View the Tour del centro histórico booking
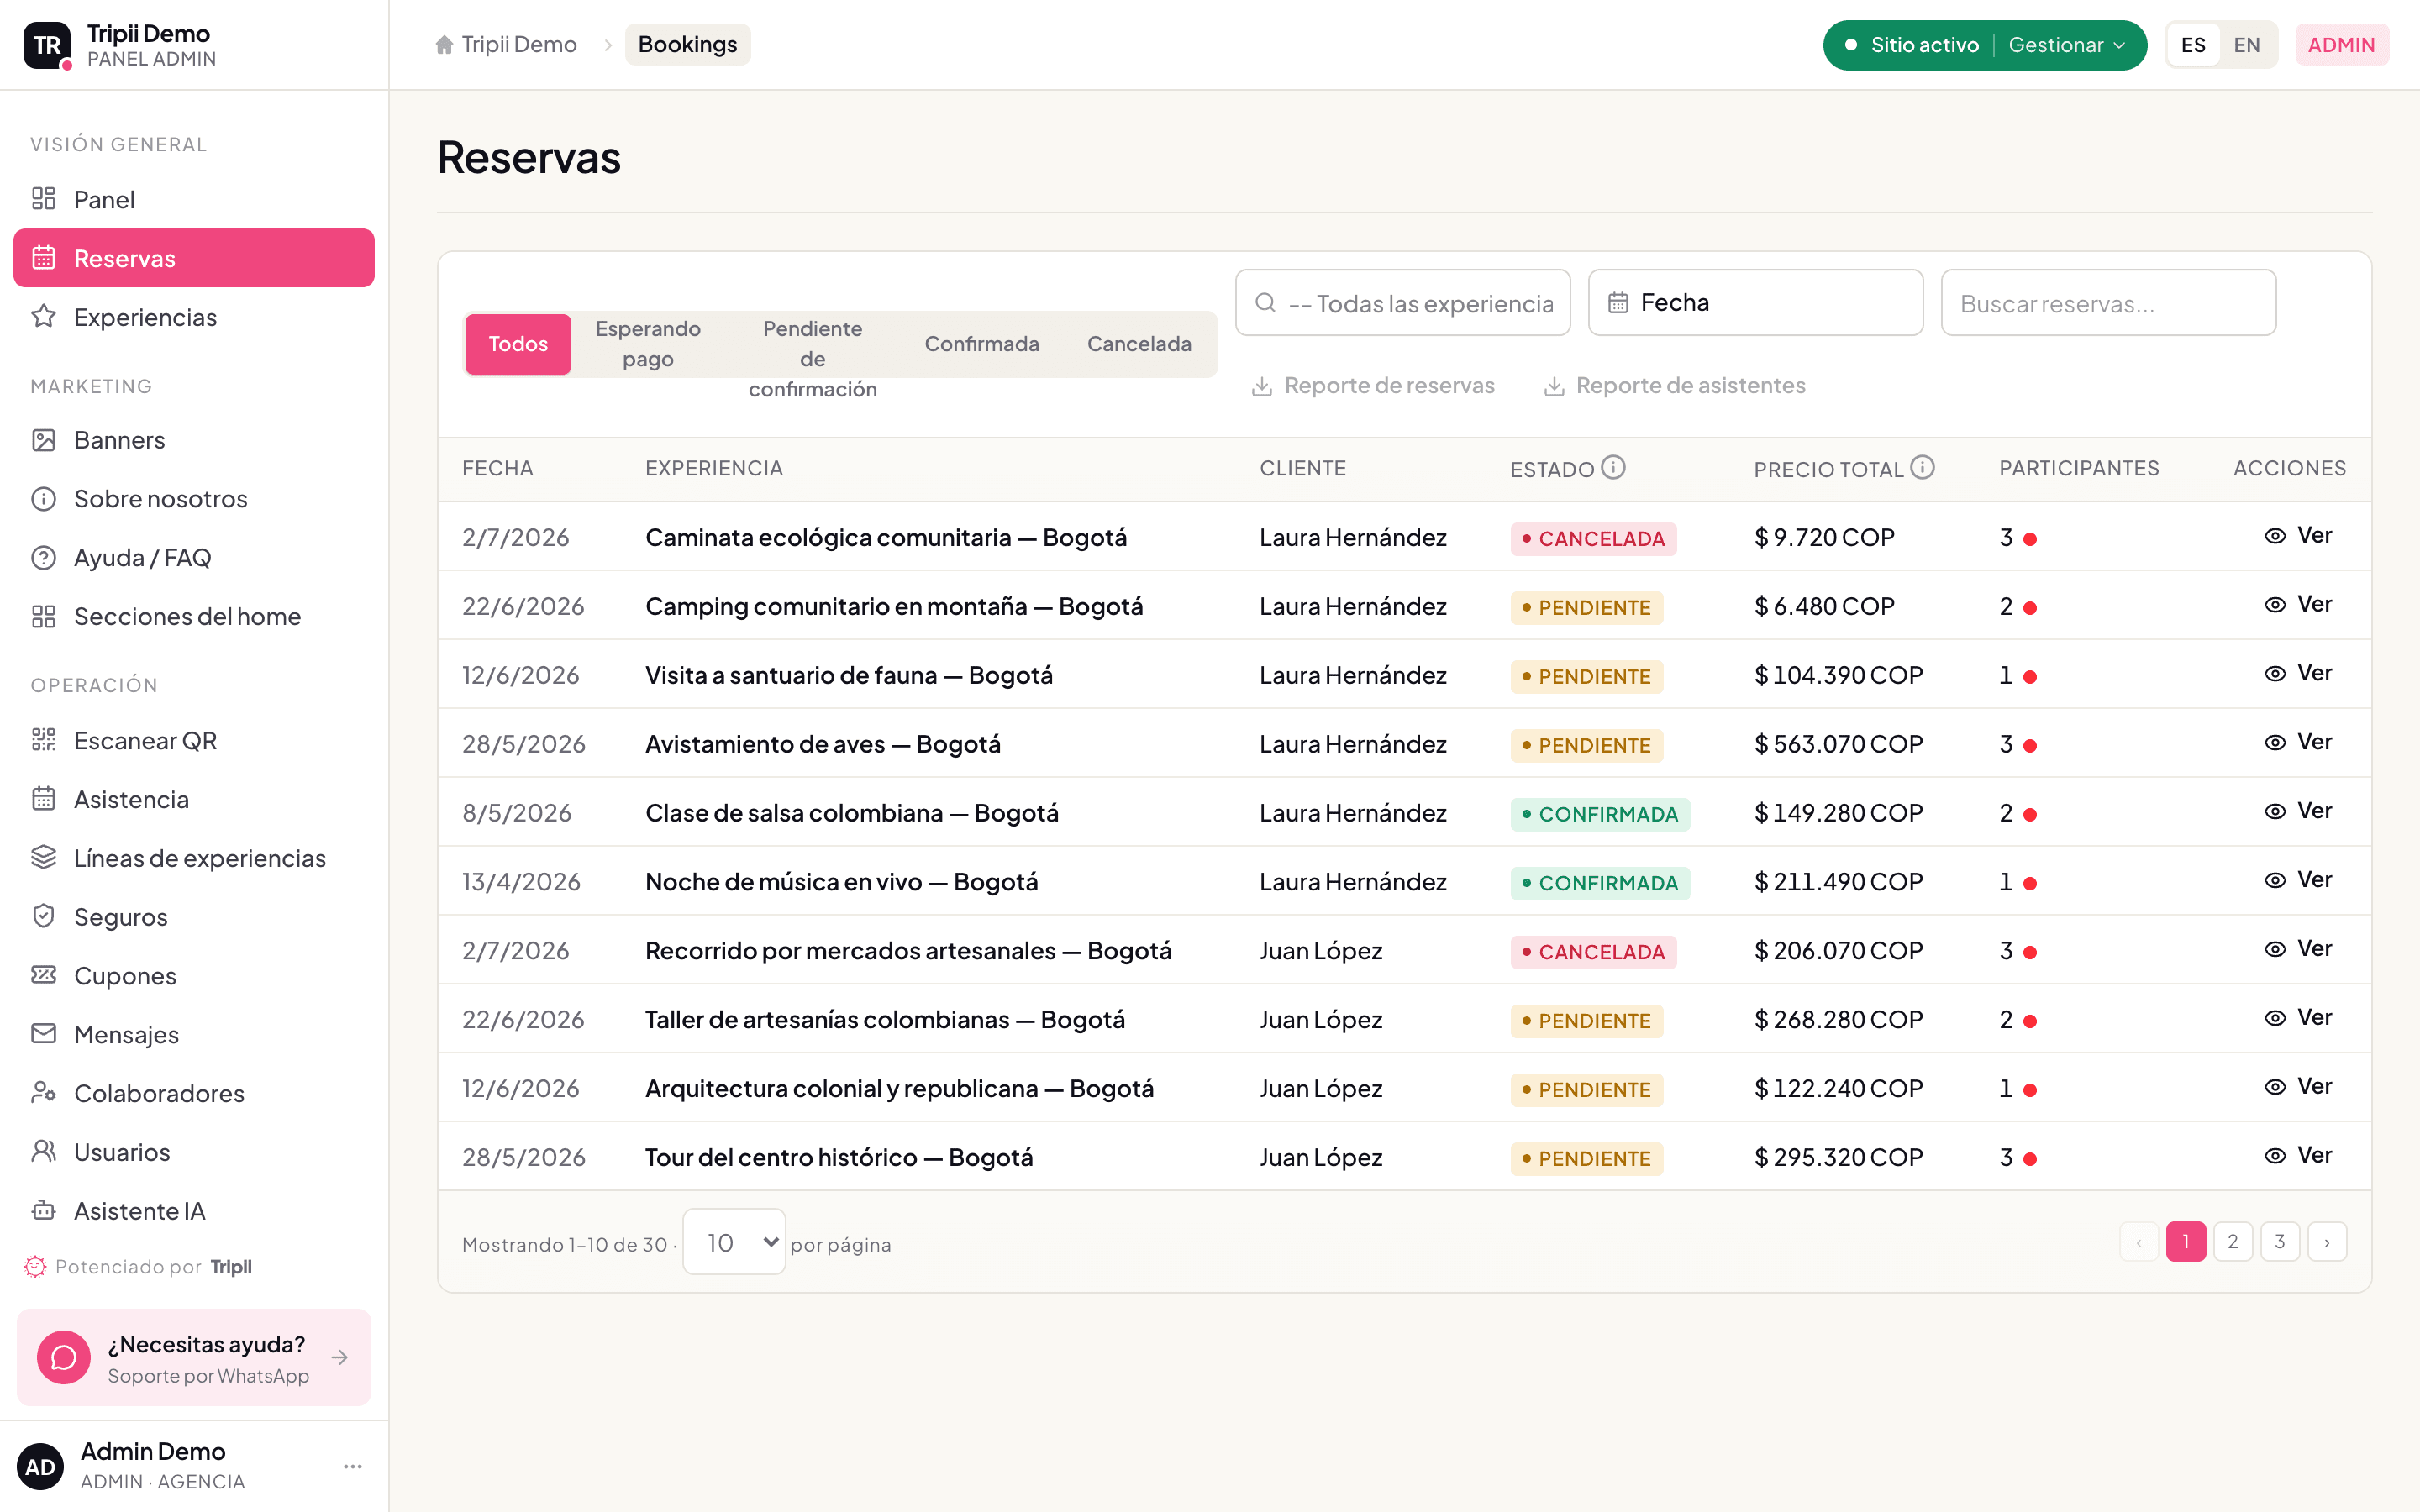2420x1512 pixels. (x=2298, y=1156)
